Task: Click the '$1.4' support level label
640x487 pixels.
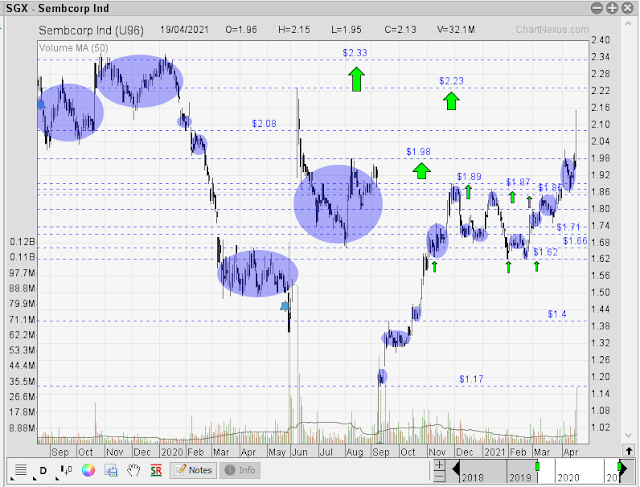Action: coord(557,314)
